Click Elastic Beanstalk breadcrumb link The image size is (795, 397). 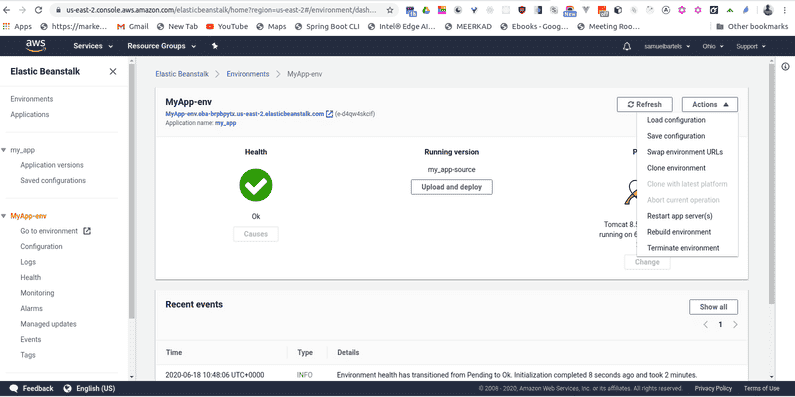tap(182, 74)
